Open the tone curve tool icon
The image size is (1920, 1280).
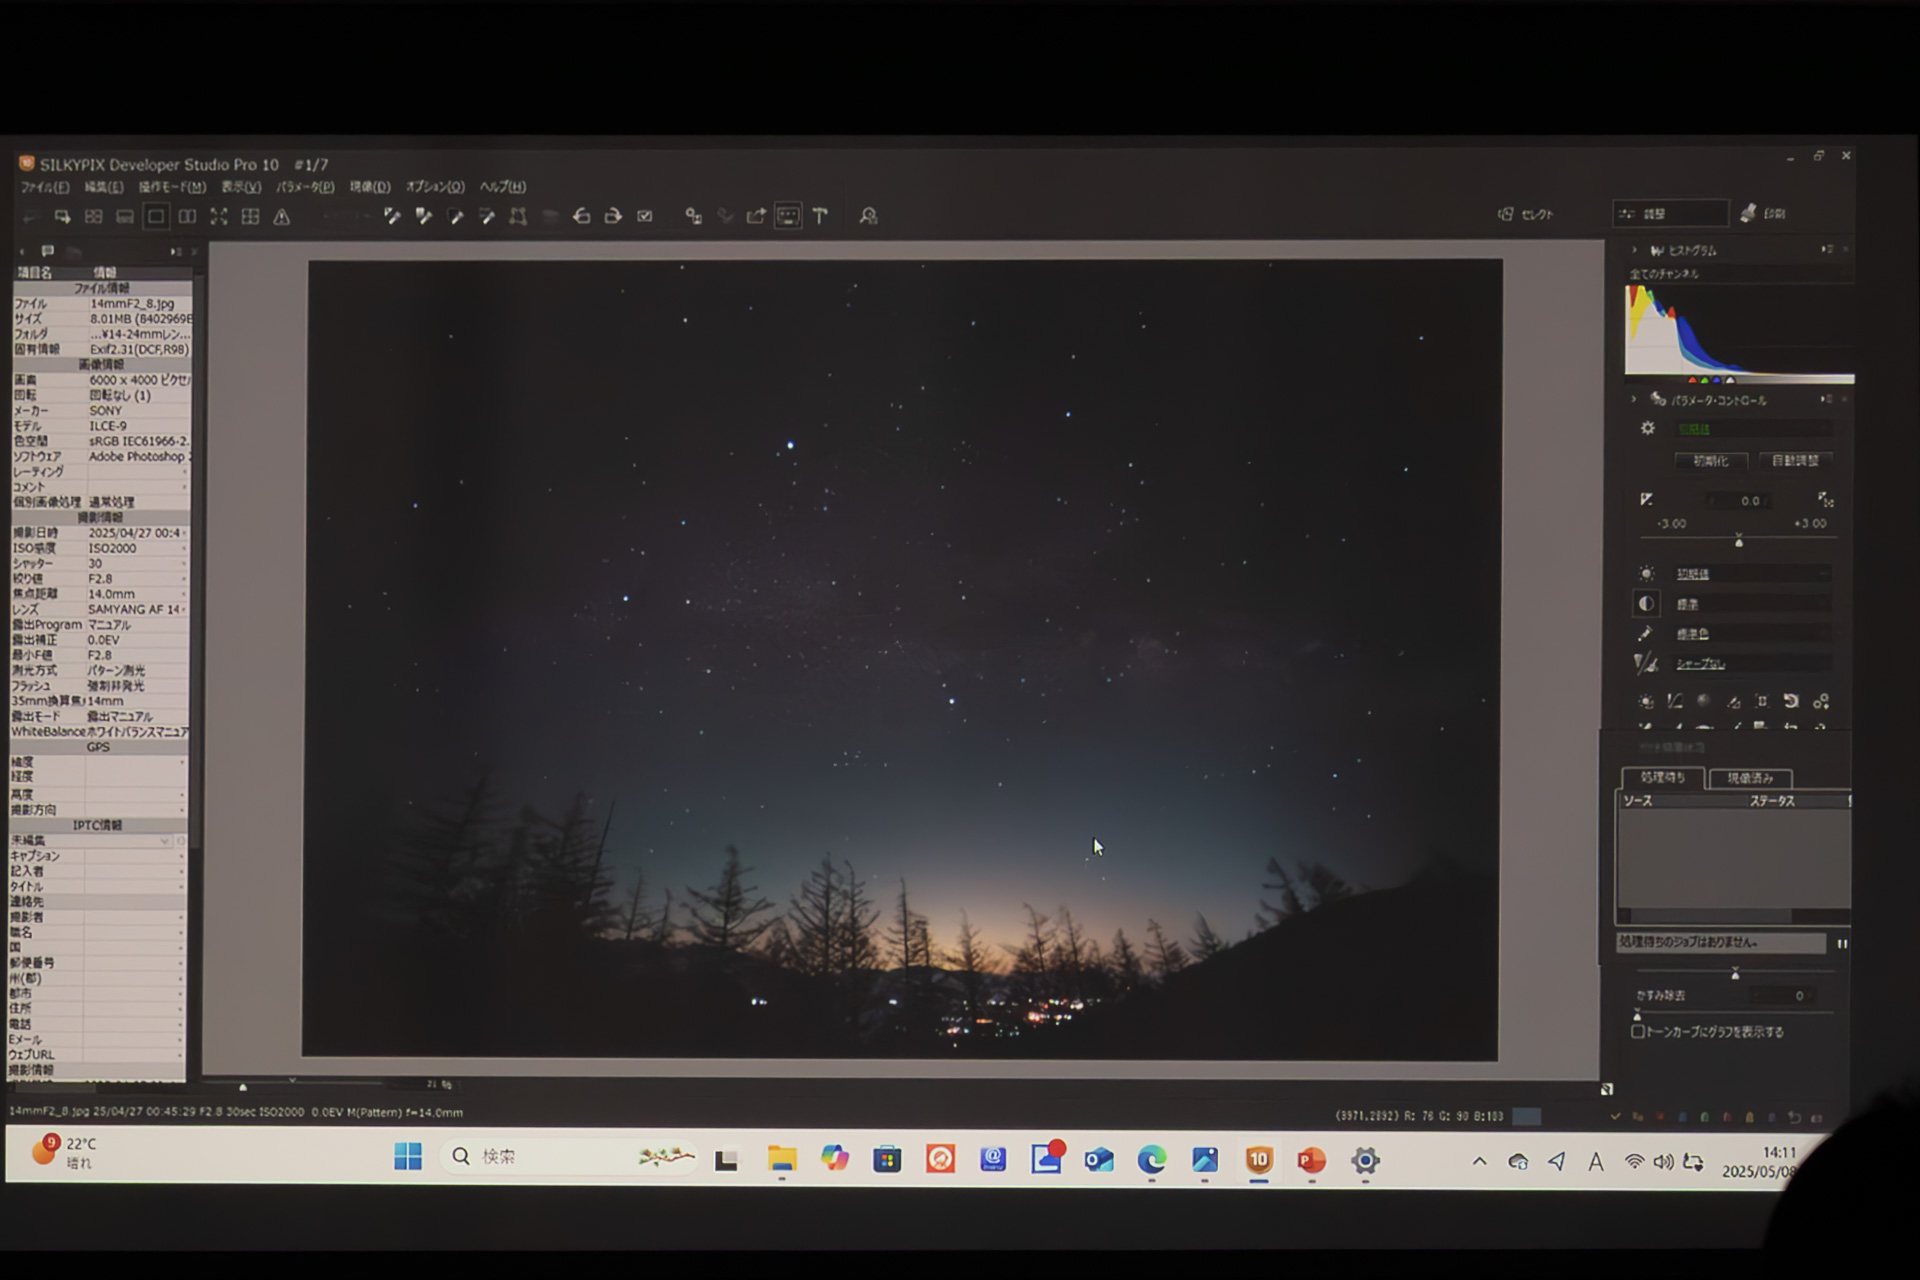coord(1675,701)
